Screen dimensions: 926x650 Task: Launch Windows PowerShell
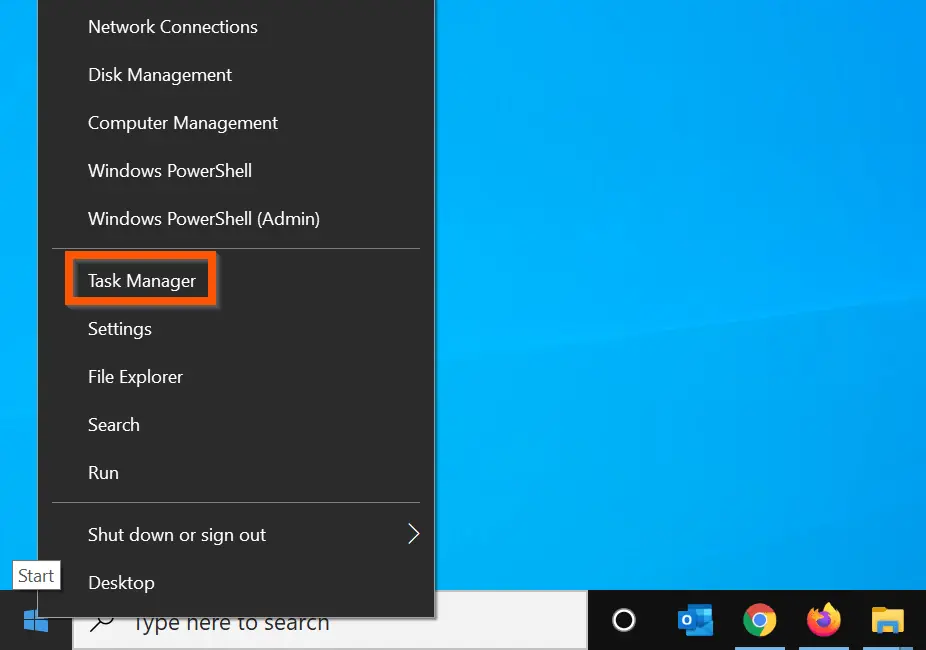click(x=169, y=171)
